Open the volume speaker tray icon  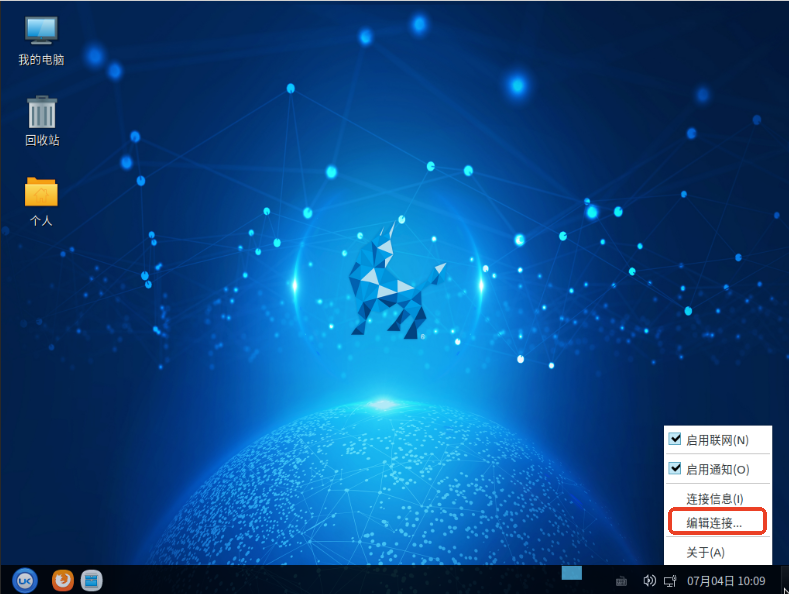649,581
